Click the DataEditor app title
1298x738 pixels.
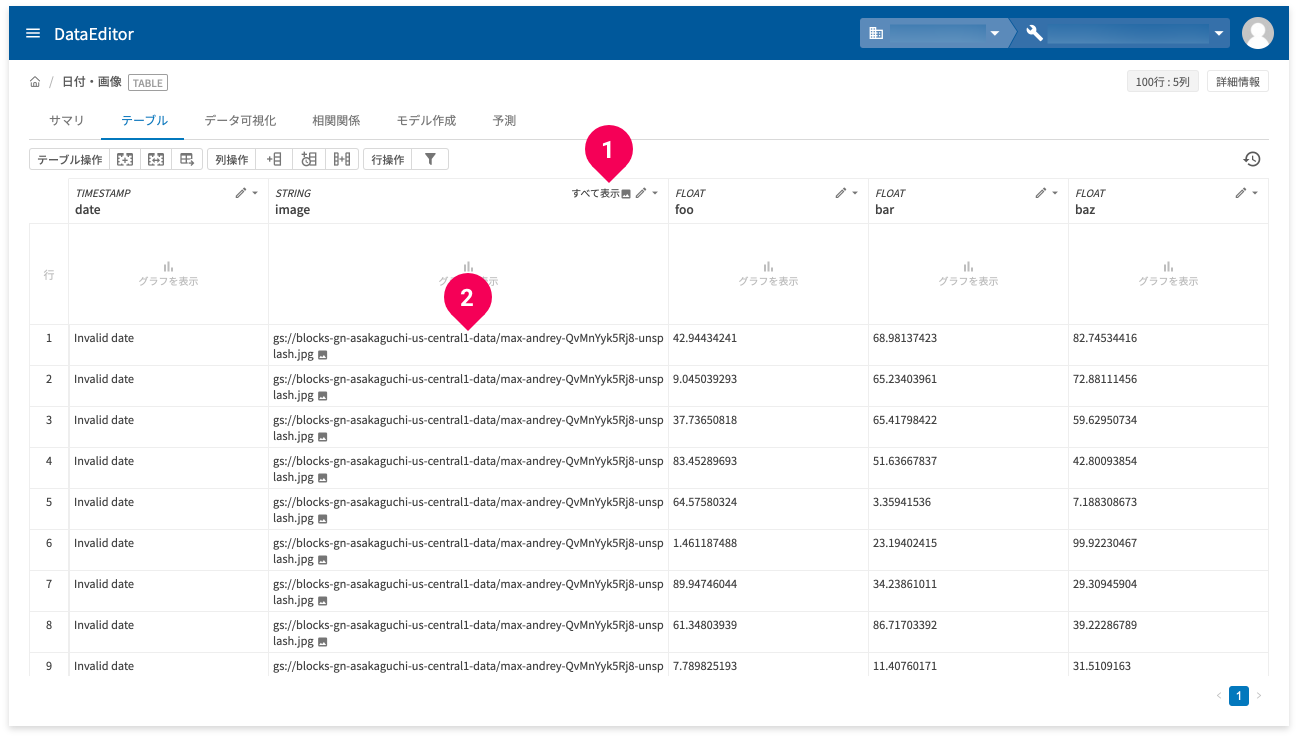point(94,34)
